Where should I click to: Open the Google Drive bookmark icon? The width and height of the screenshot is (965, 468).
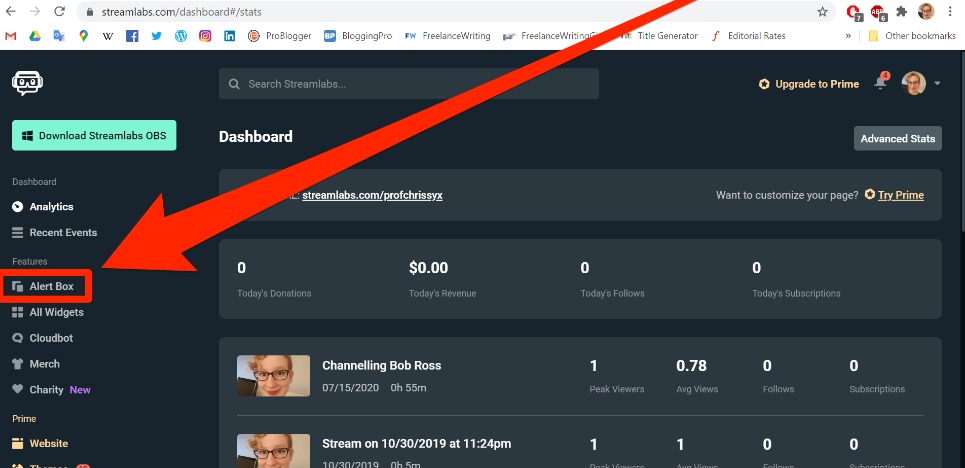34,36
